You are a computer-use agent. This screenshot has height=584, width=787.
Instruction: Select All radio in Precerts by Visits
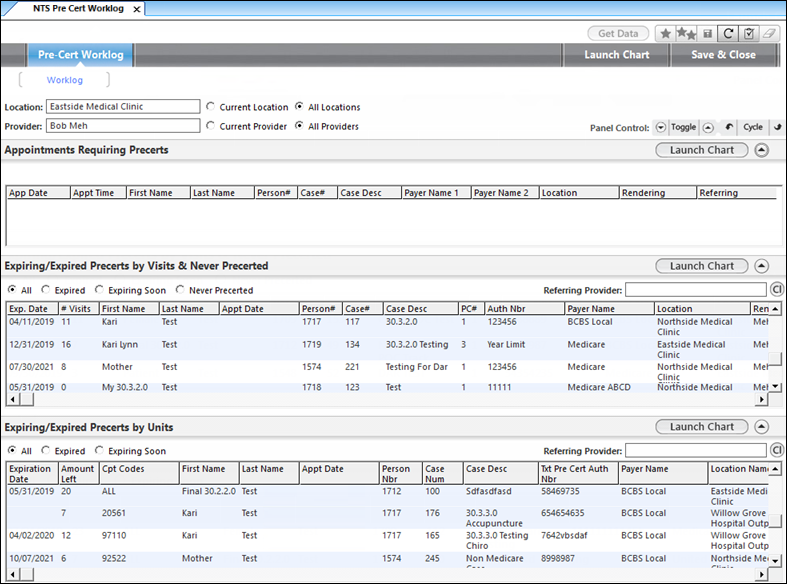tap(12, 289)
